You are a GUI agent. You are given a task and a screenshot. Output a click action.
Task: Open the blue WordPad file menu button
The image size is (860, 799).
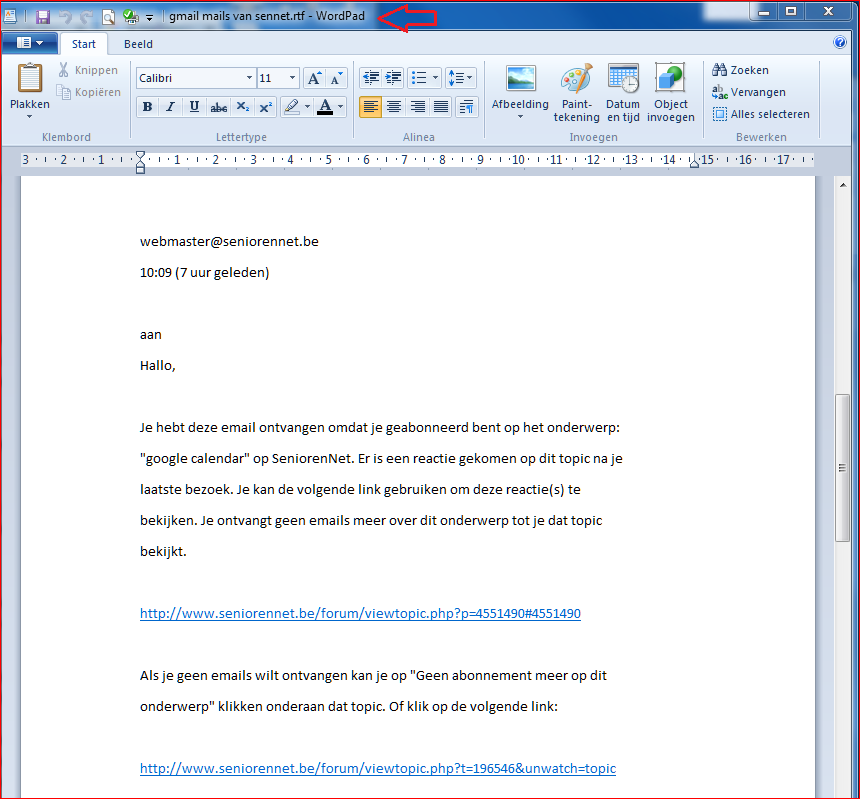(x=30, y=43)
